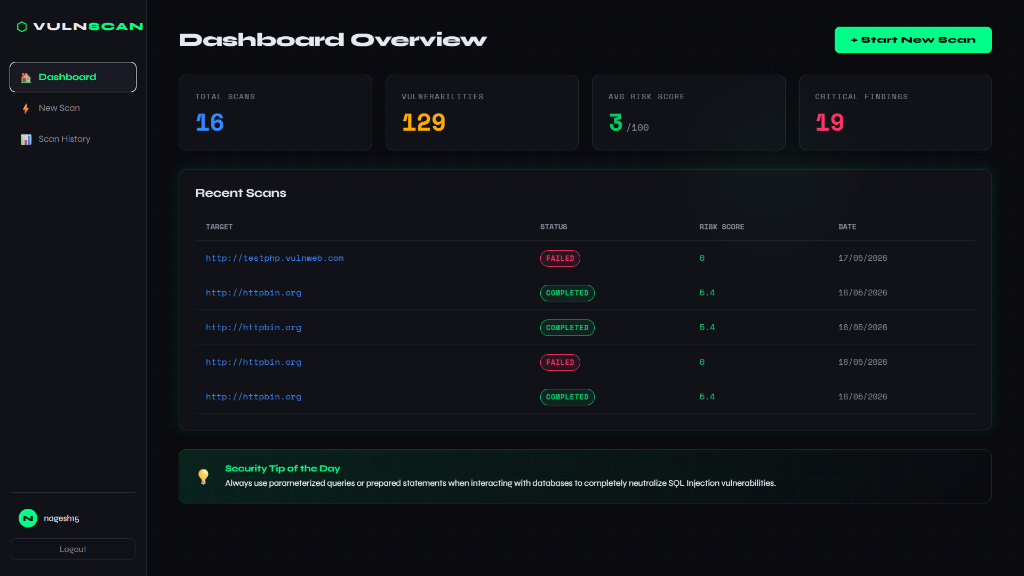This screenshot has width=1024, height=576.
Task: Click the FAILED badge in the httpbin.org row
Action: (560, 362)
